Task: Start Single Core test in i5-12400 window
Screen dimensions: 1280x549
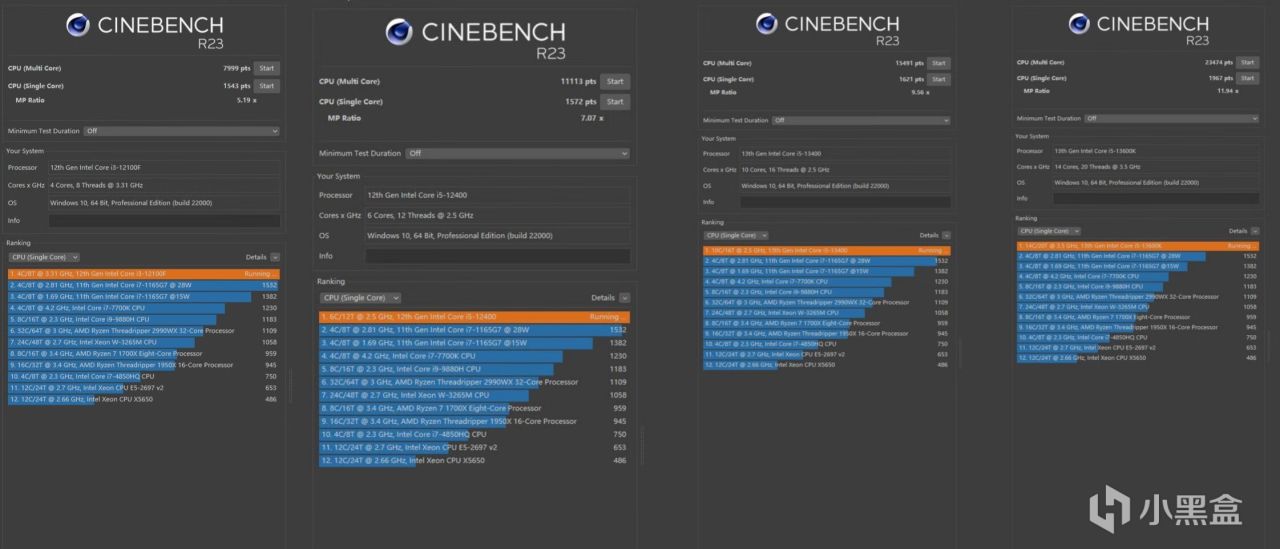Action: (615, 101)
